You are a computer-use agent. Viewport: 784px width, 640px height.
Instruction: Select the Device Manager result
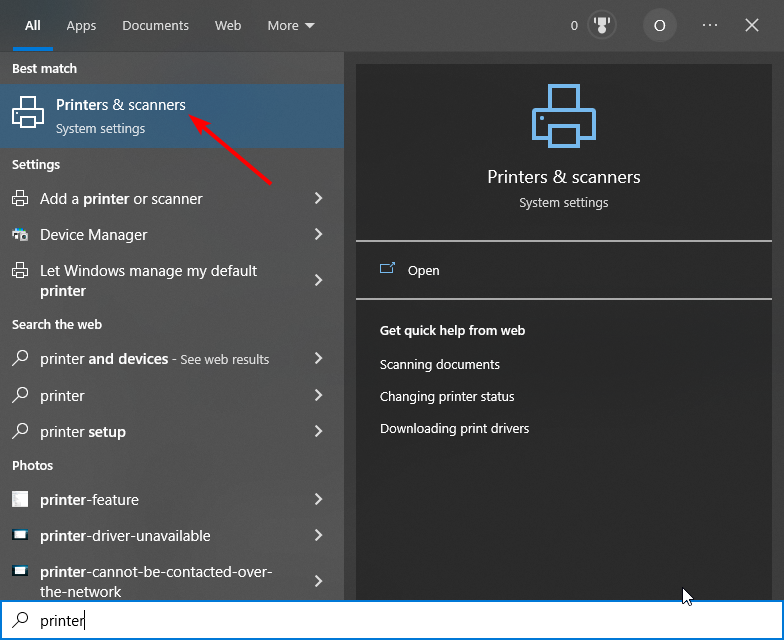point(172,234)
